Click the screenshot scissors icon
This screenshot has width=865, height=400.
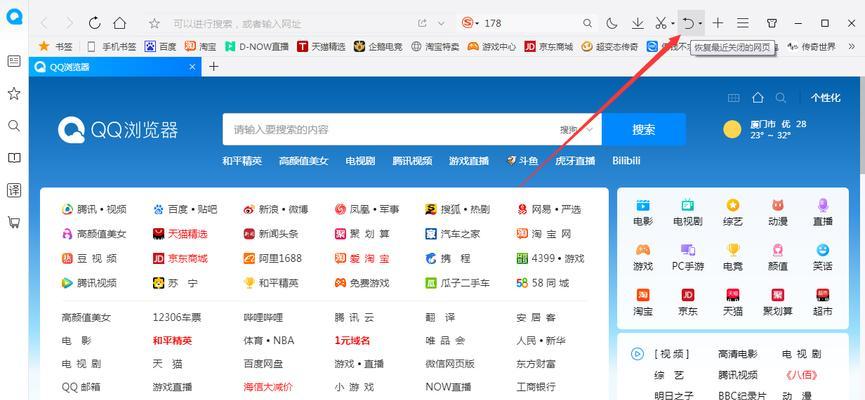[x=660, y=23]
